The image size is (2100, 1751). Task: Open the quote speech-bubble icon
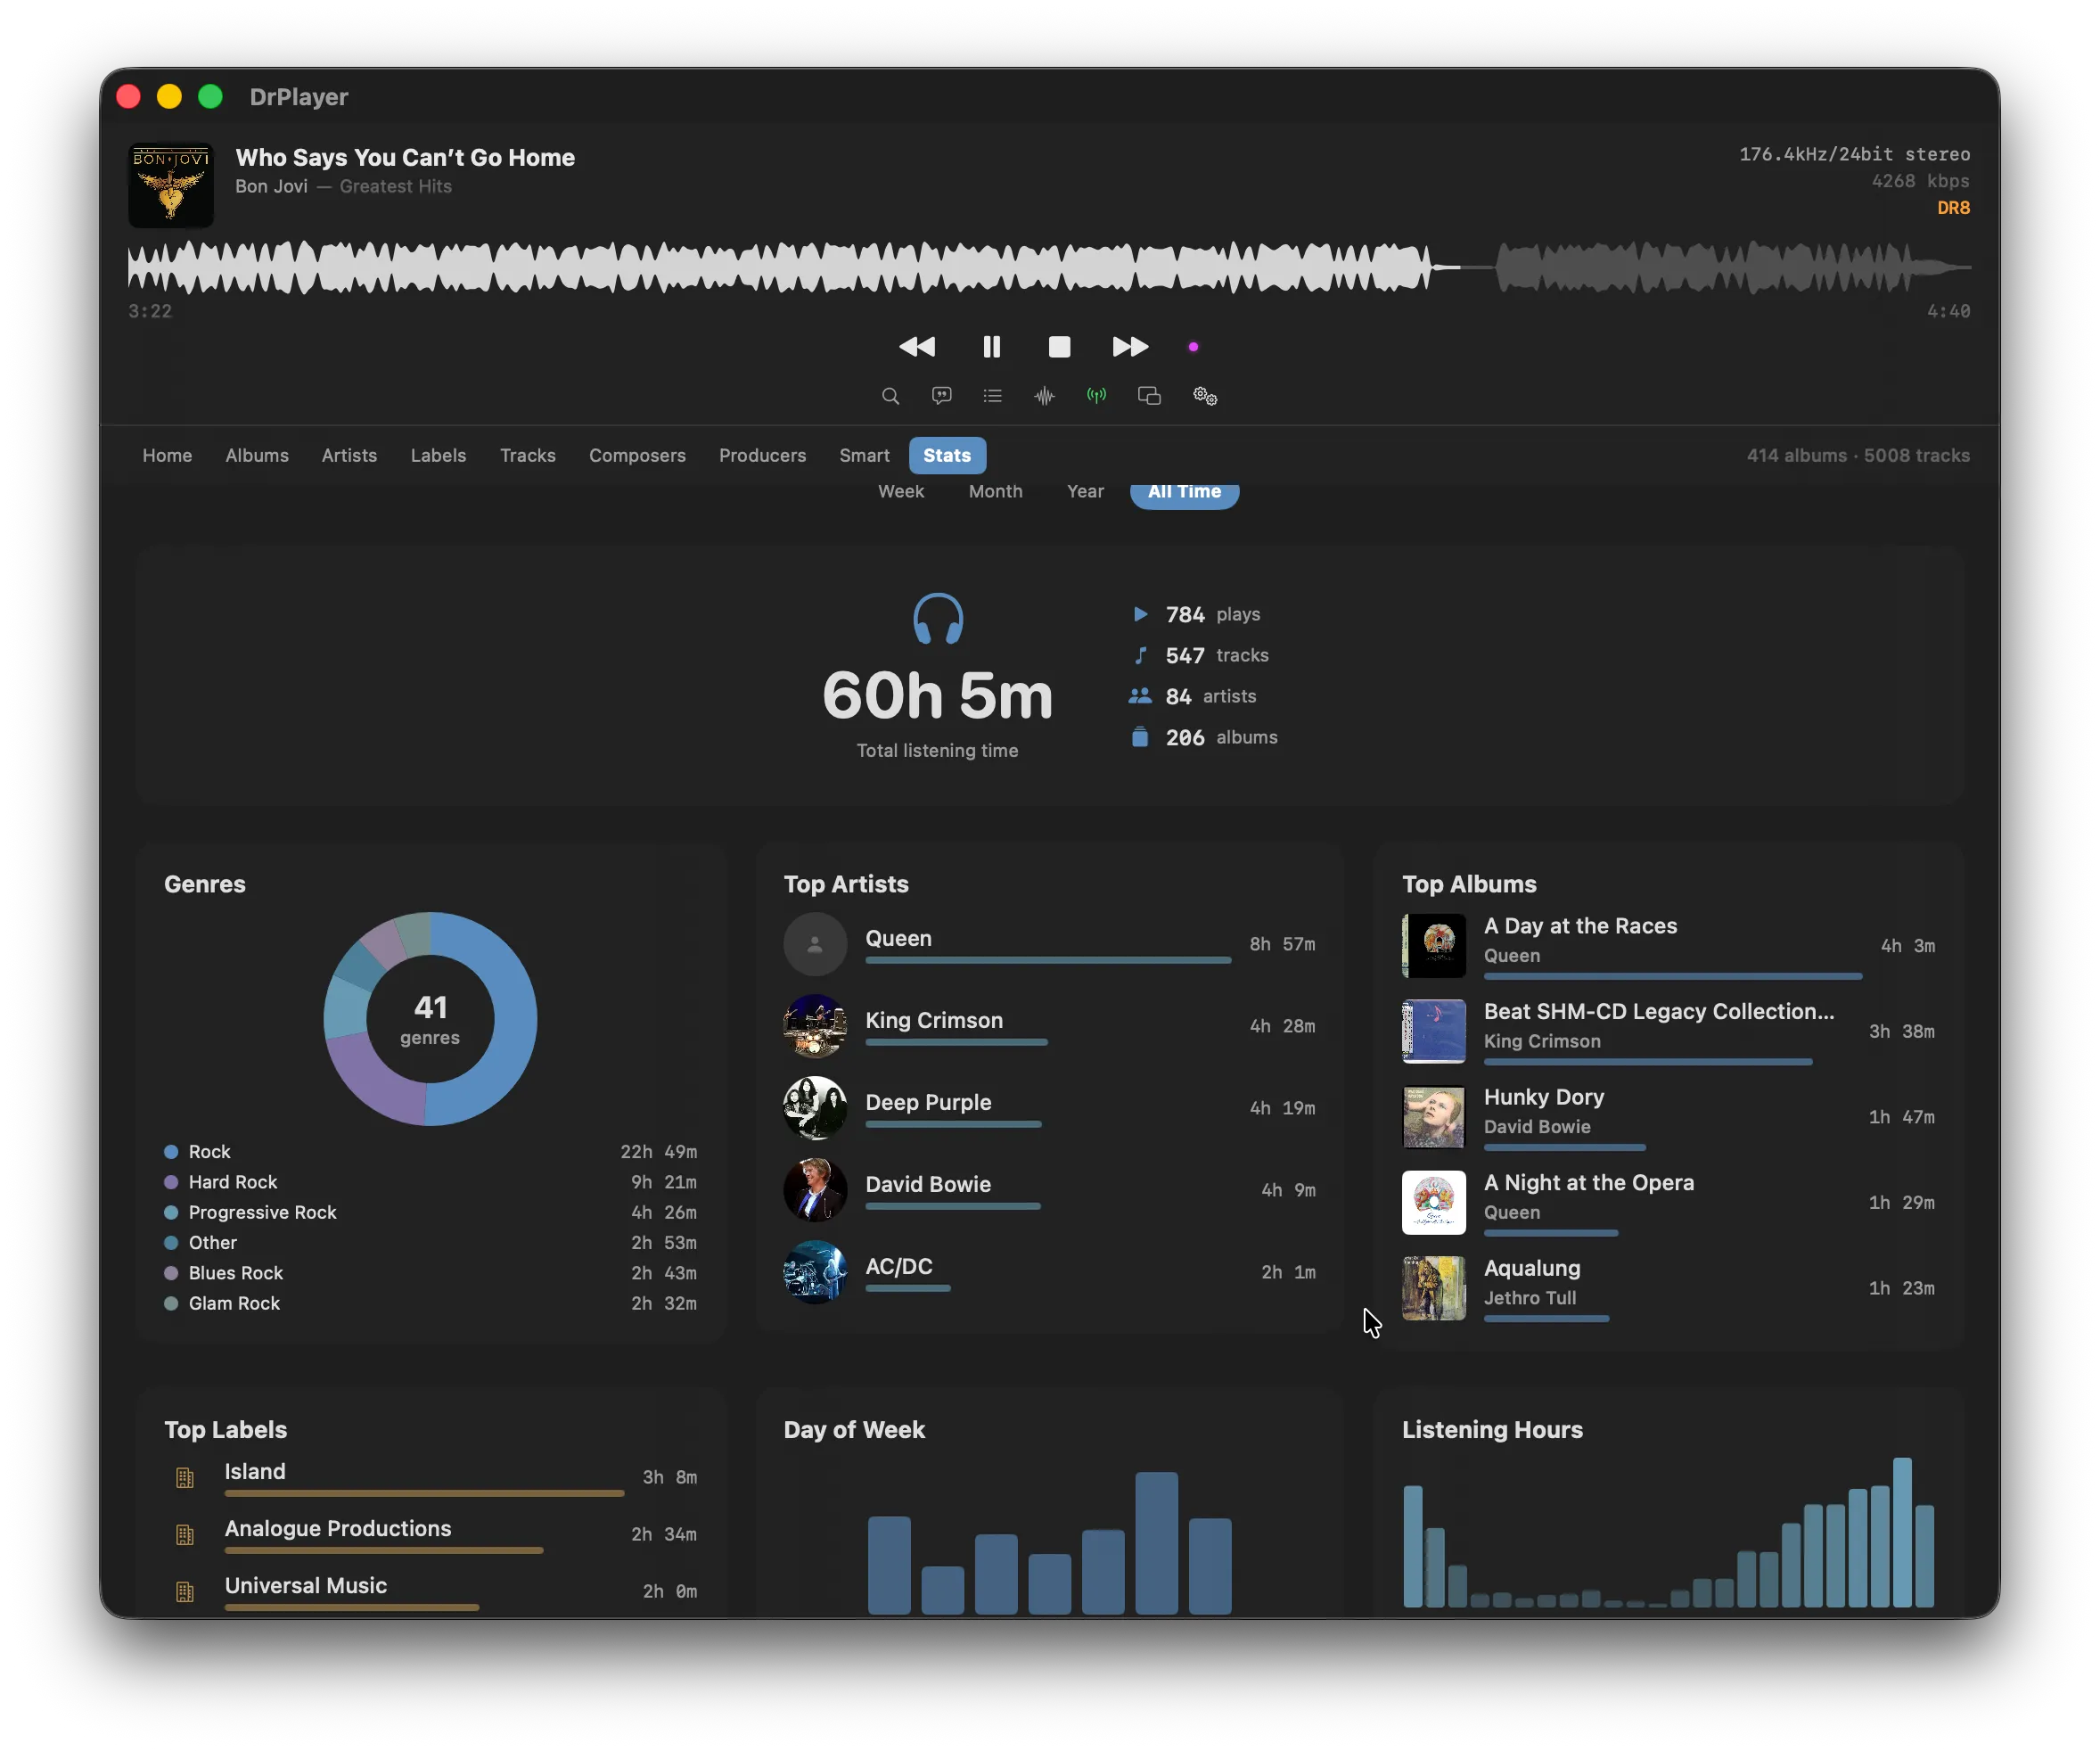[941, 396]
